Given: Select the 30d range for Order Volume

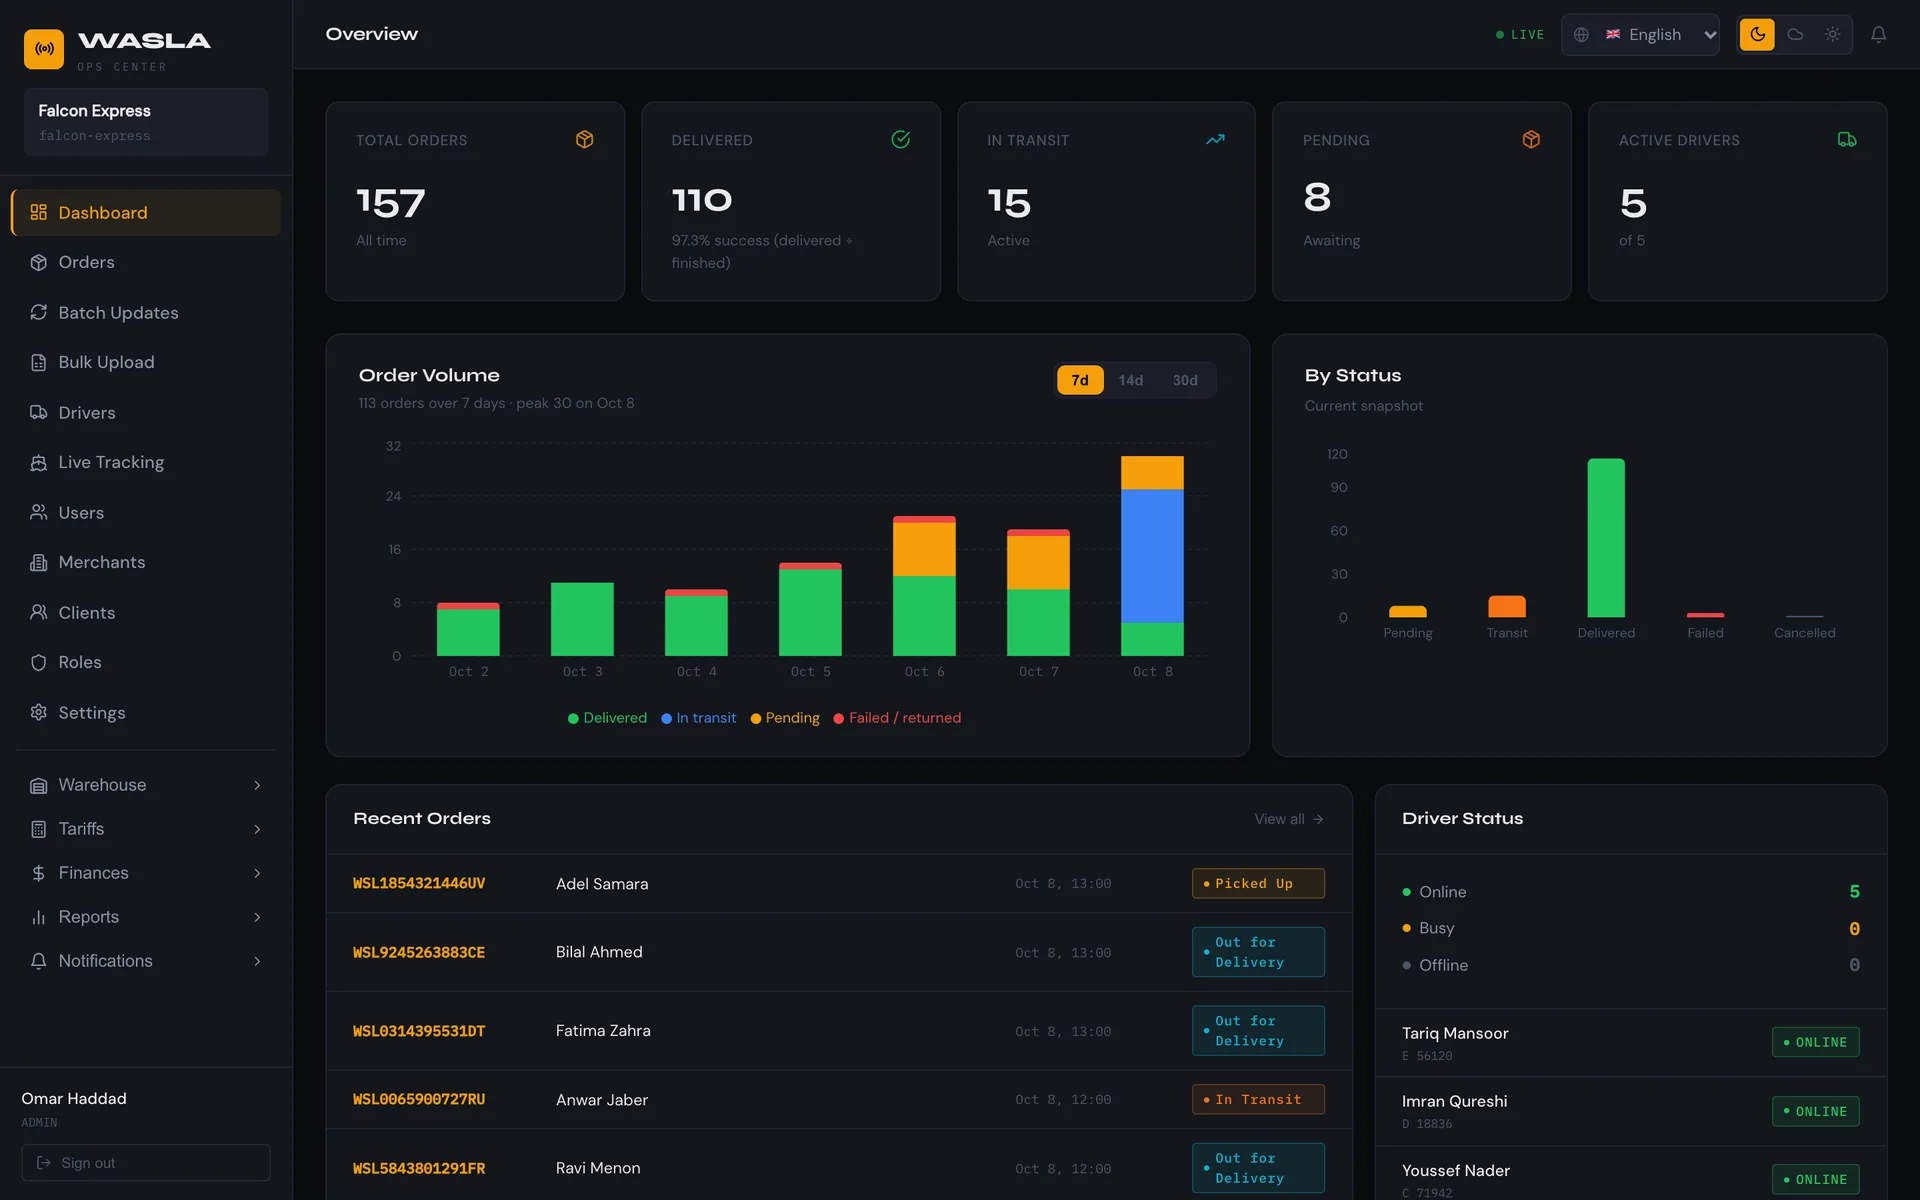Looking at the screenshot, I should coord(1185,380).
